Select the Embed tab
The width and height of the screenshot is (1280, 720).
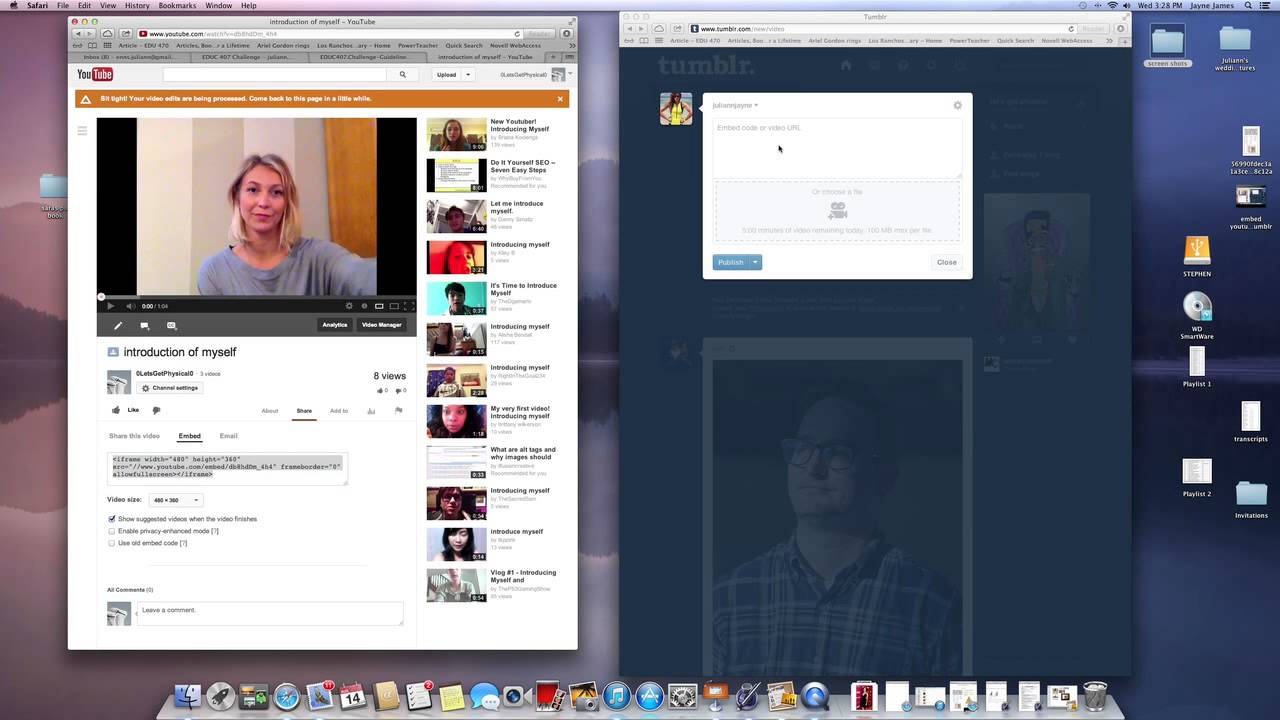point(189,436)
